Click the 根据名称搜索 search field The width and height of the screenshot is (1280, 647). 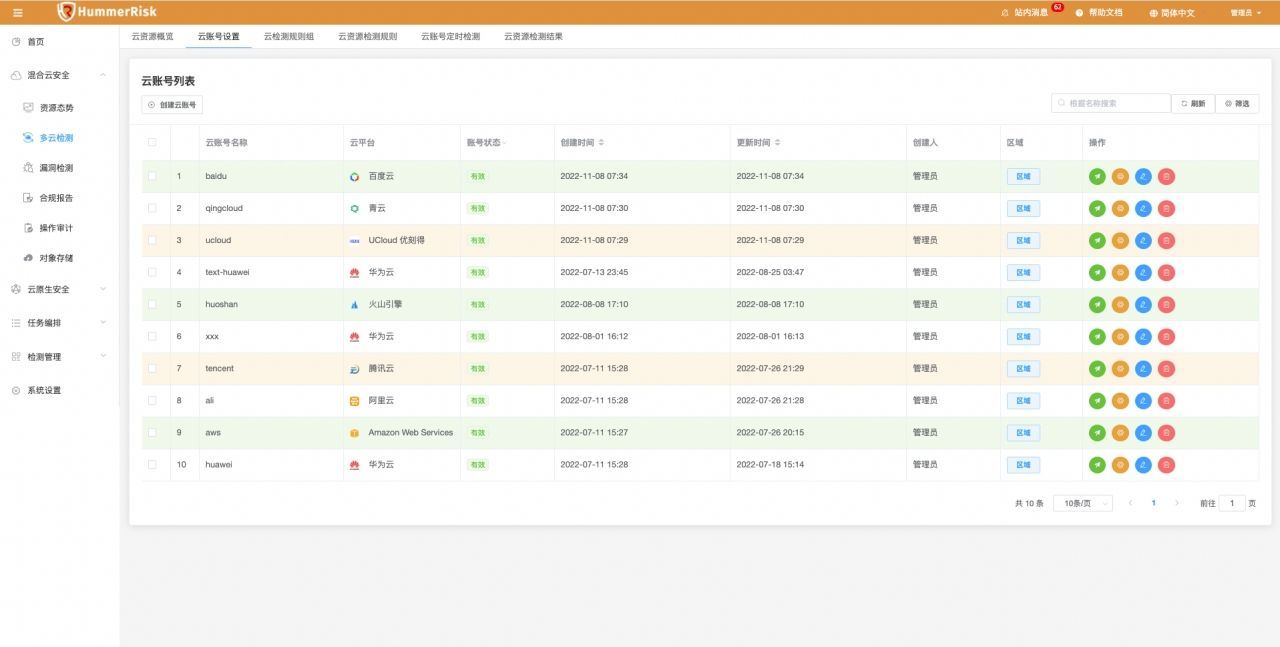[x=1111, y=103]
